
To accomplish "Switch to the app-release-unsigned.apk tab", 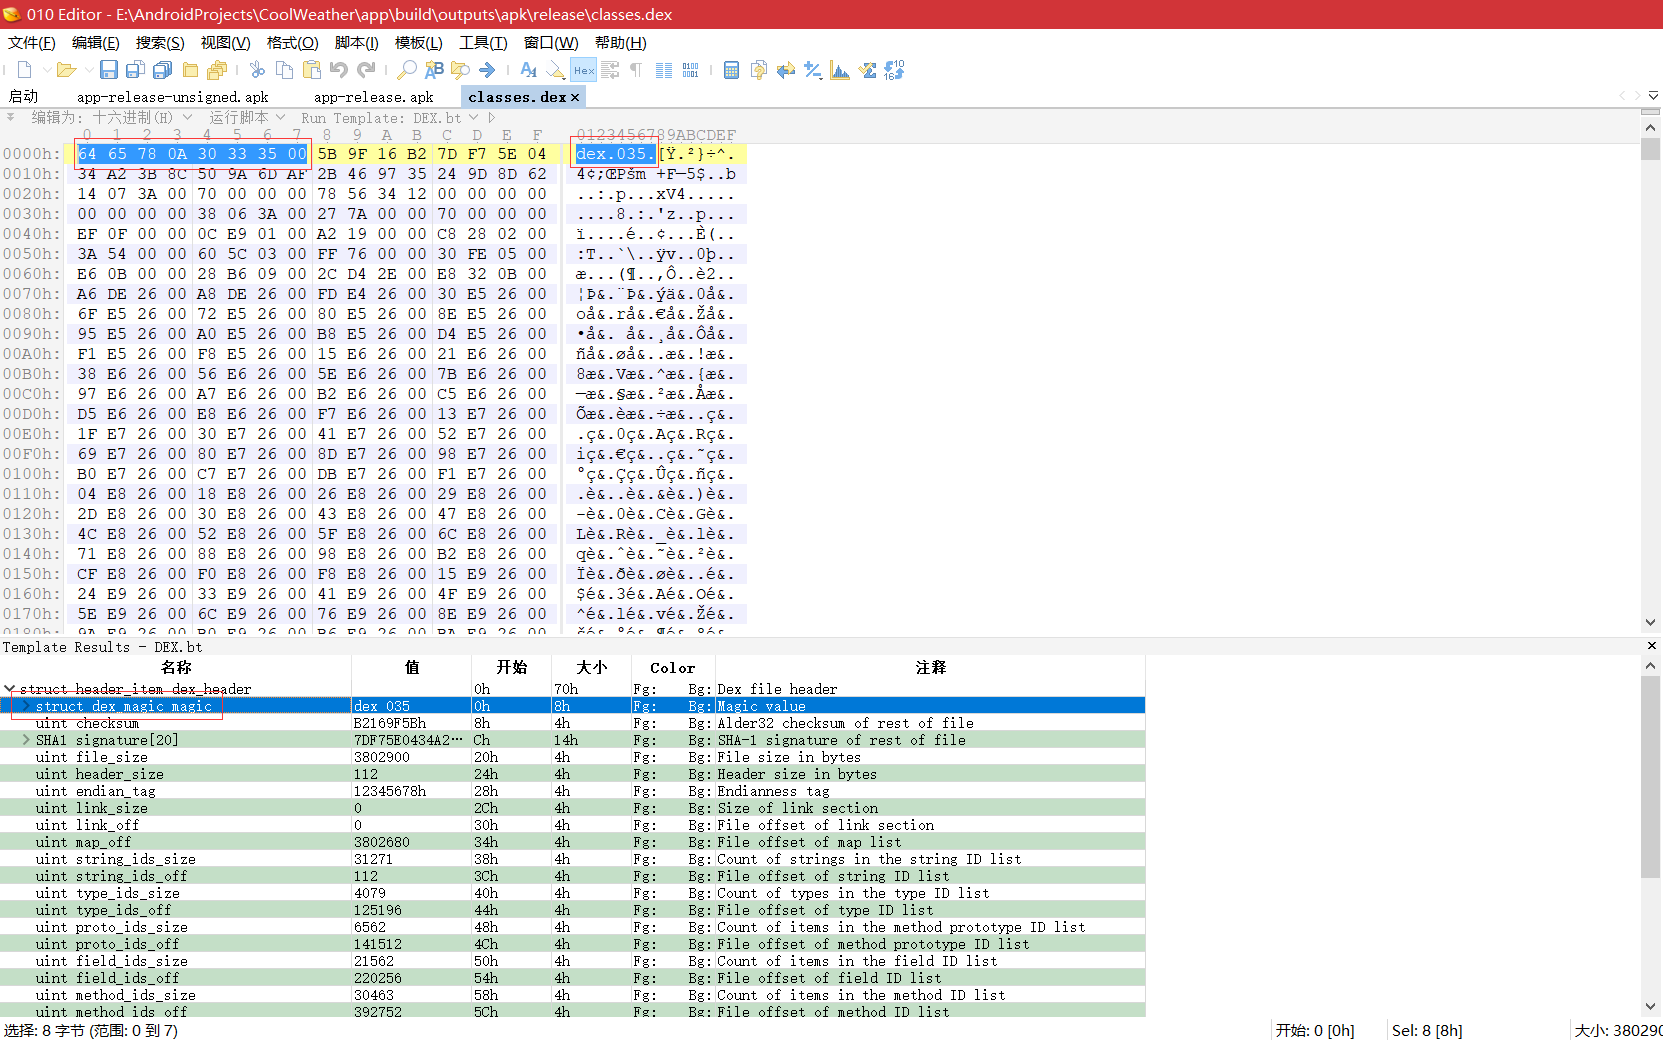I will tap(173, 97).
